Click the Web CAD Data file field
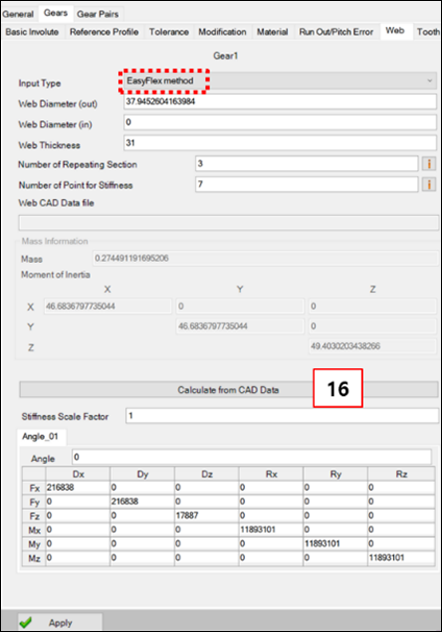This screenshot has height=632, width=442. [x=228, y=222]
